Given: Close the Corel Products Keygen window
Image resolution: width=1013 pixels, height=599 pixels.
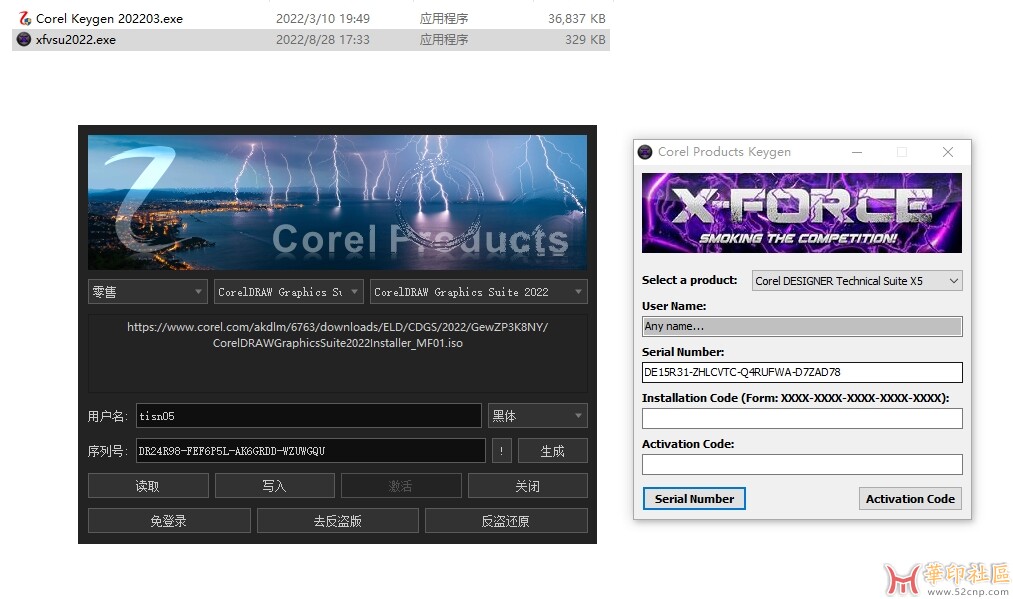Looking at the screenshot, I should 948,152.
